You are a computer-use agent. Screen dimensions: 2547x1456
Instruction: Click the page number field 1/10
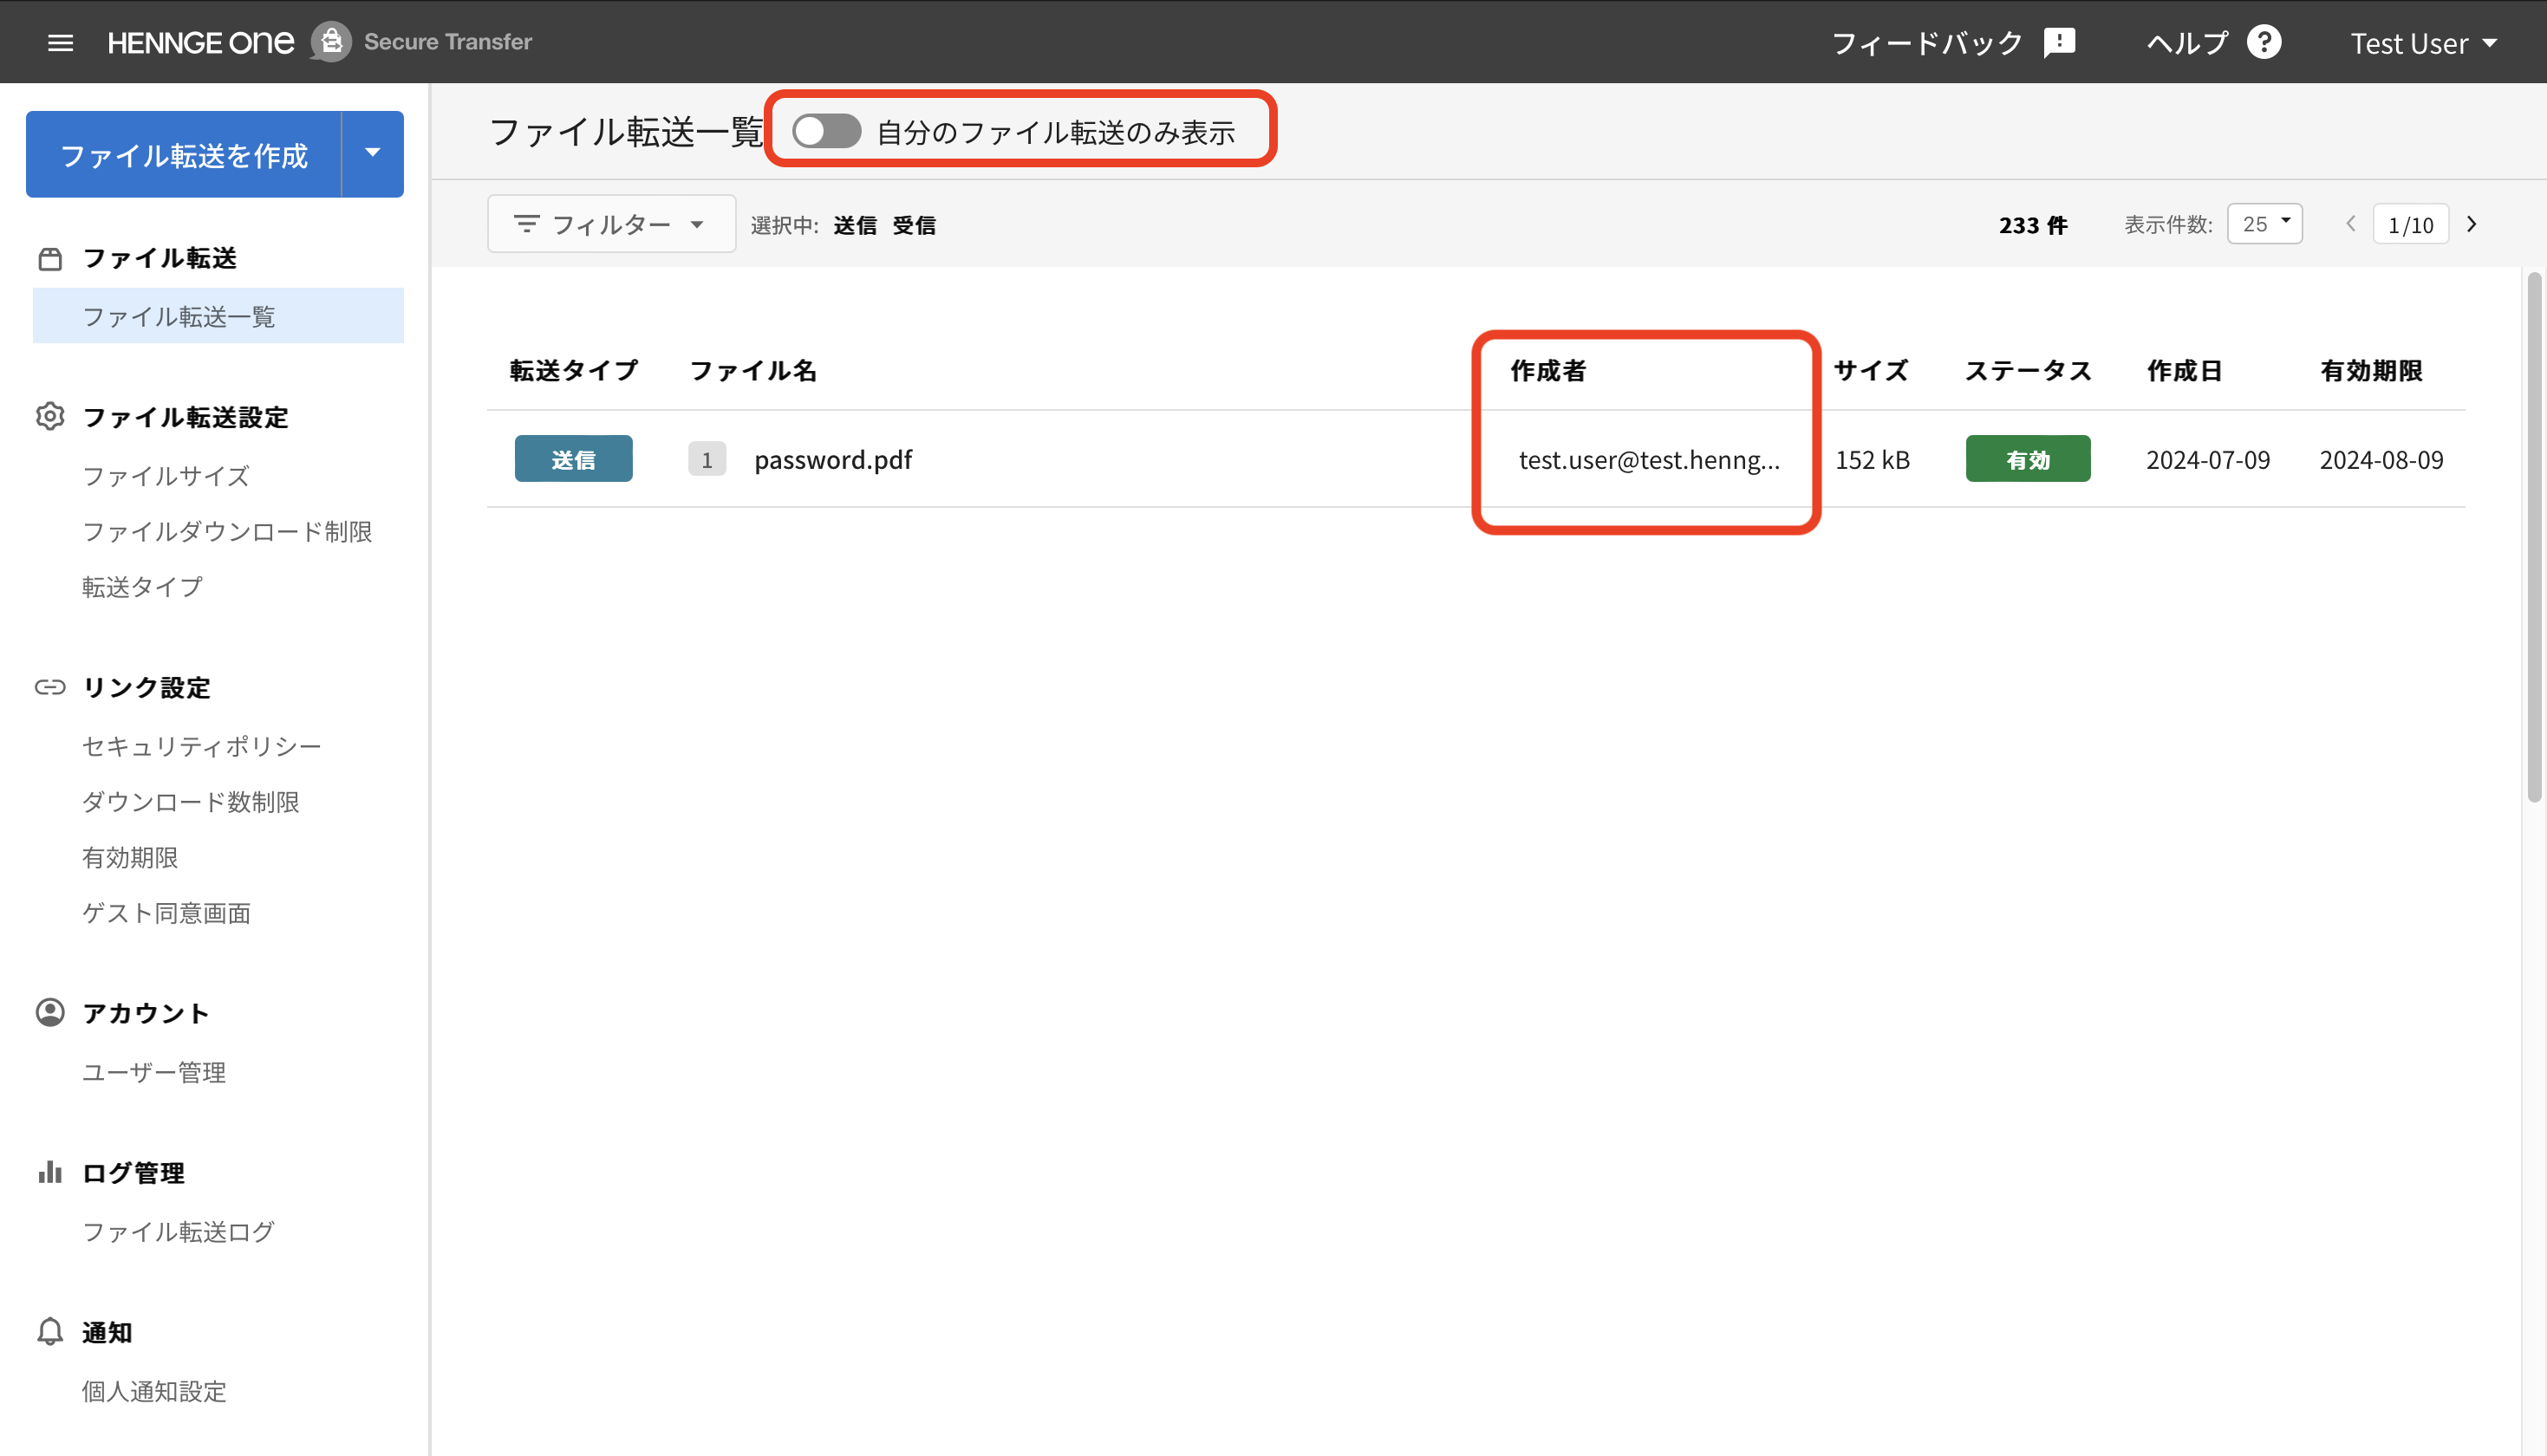point(2411,224)
